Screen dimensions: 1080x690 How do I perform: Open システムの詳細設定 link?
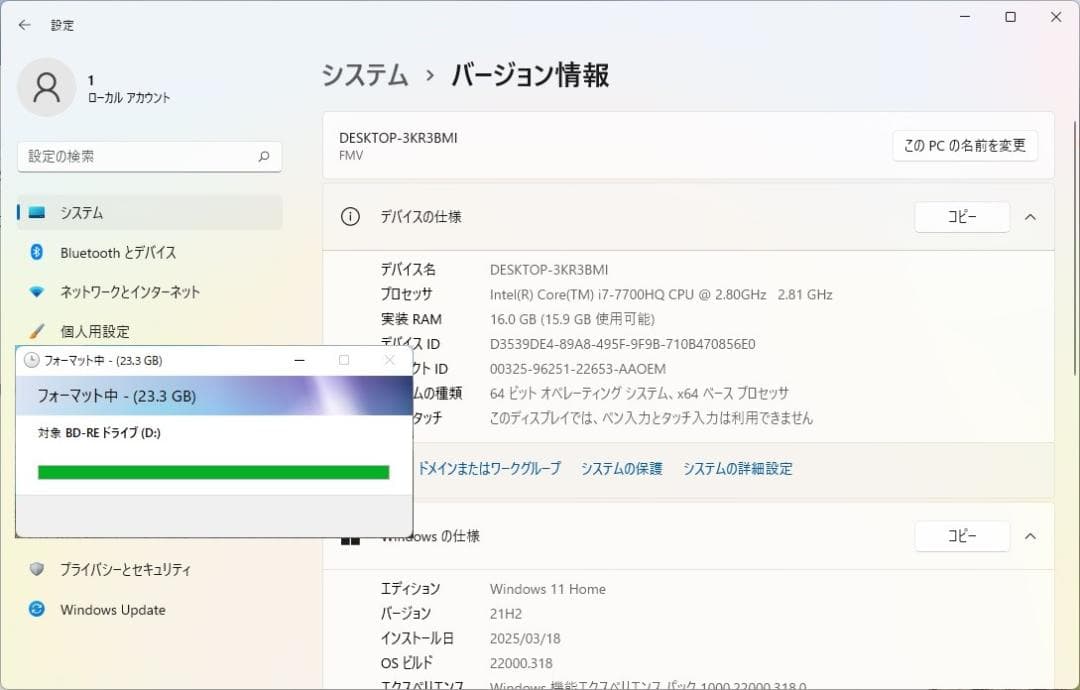point(737,468)
